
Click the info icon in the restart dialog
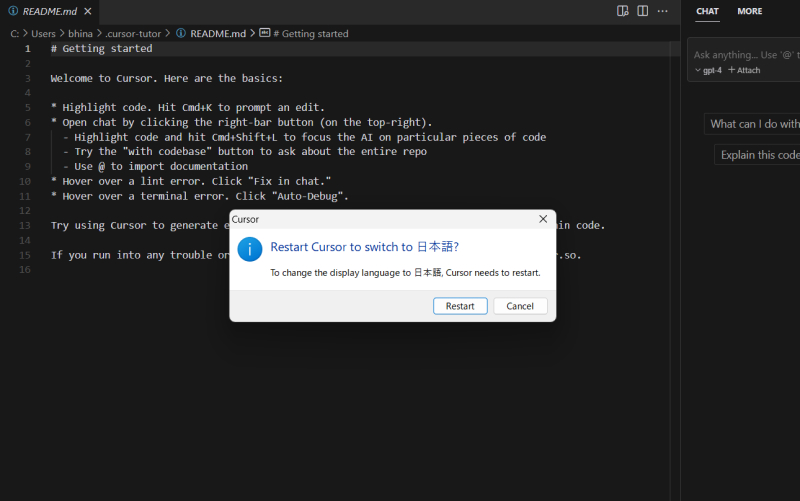coord(250,248)
